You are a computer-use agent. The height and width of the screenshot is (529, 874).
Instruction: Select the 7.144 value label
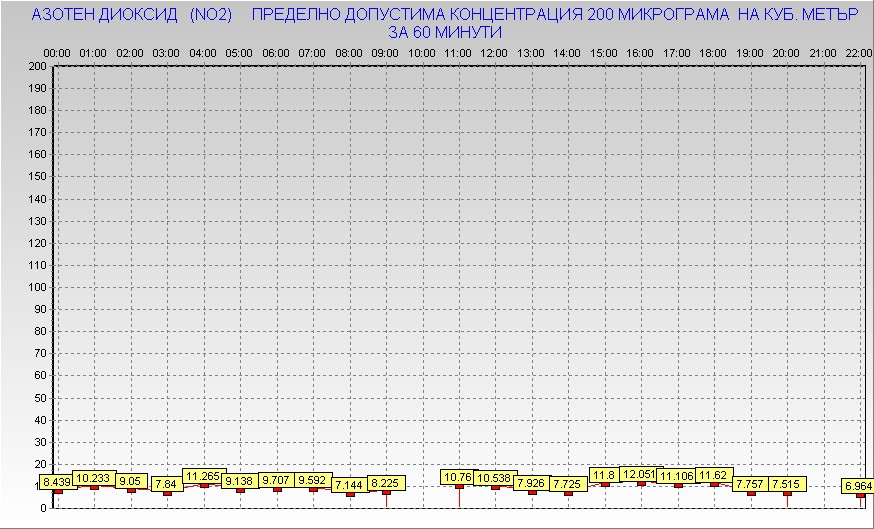(x=349, y=485)
